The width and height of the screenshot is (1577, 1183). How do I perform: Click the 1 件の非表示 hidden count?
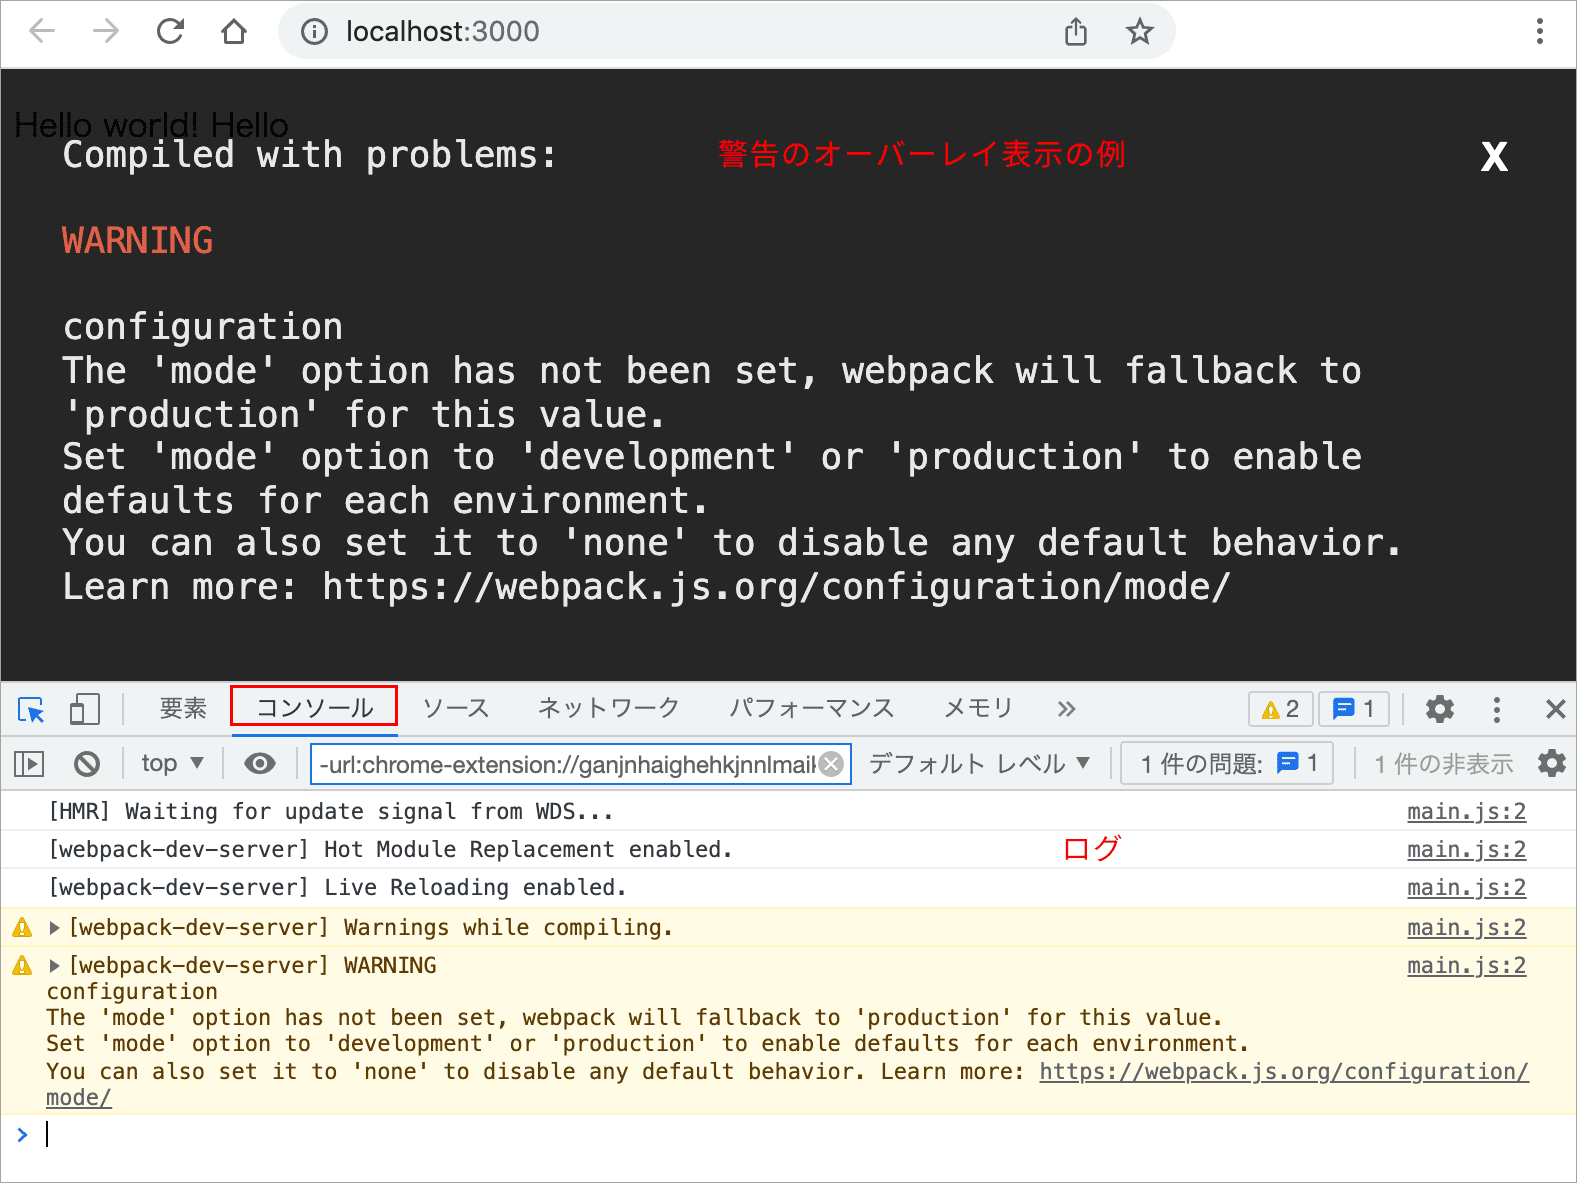[1443, 764]
